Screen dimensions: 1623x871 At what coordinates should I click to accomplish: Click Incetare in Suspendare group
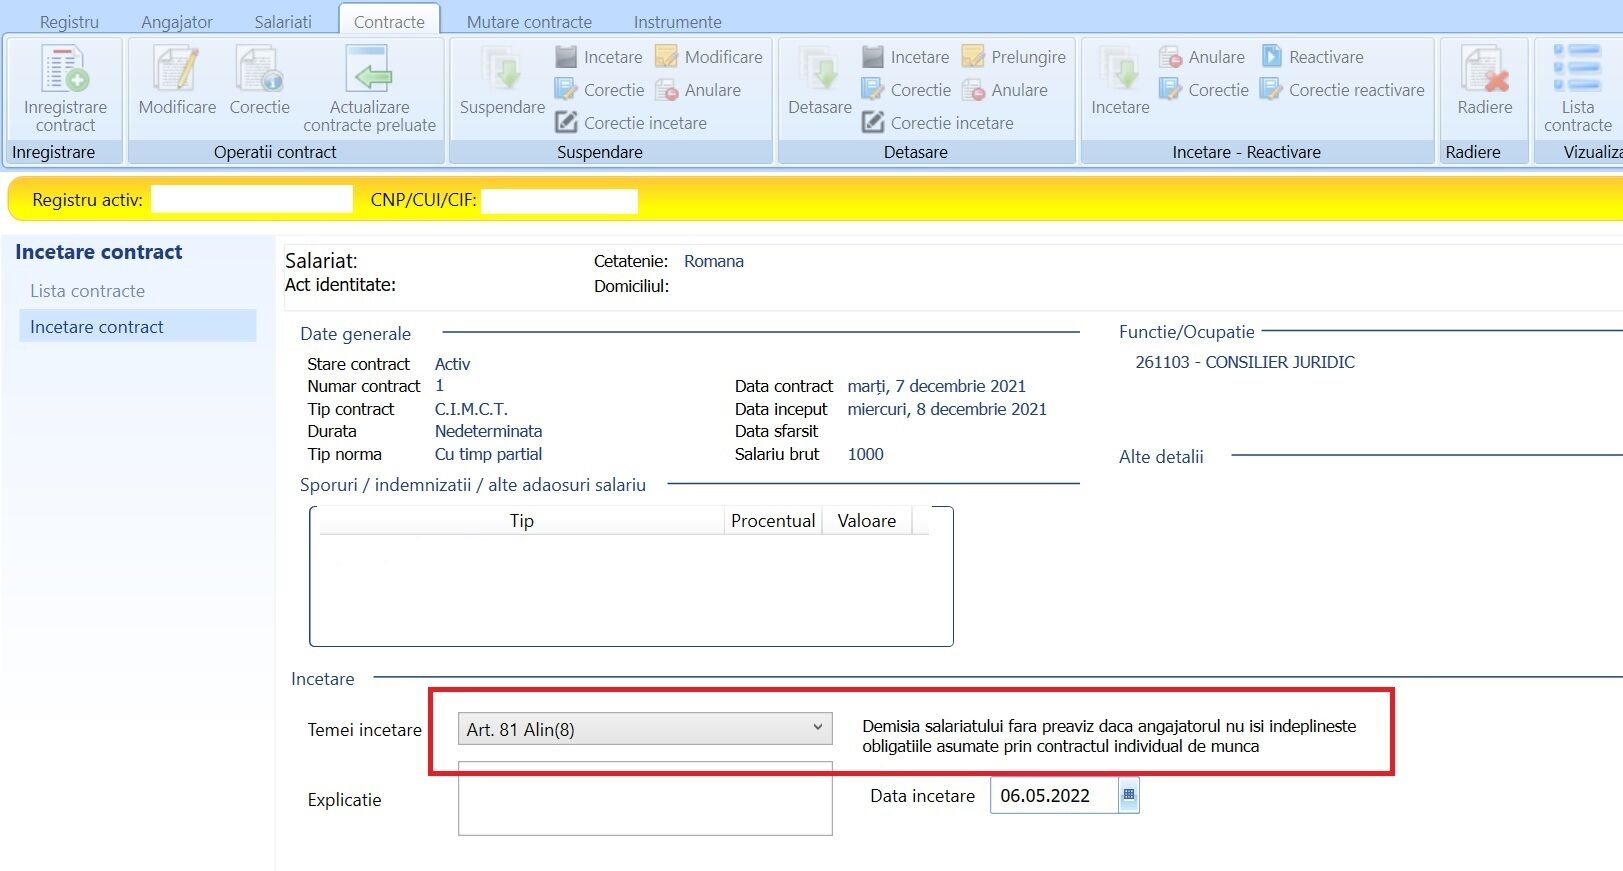pos(599,57)
